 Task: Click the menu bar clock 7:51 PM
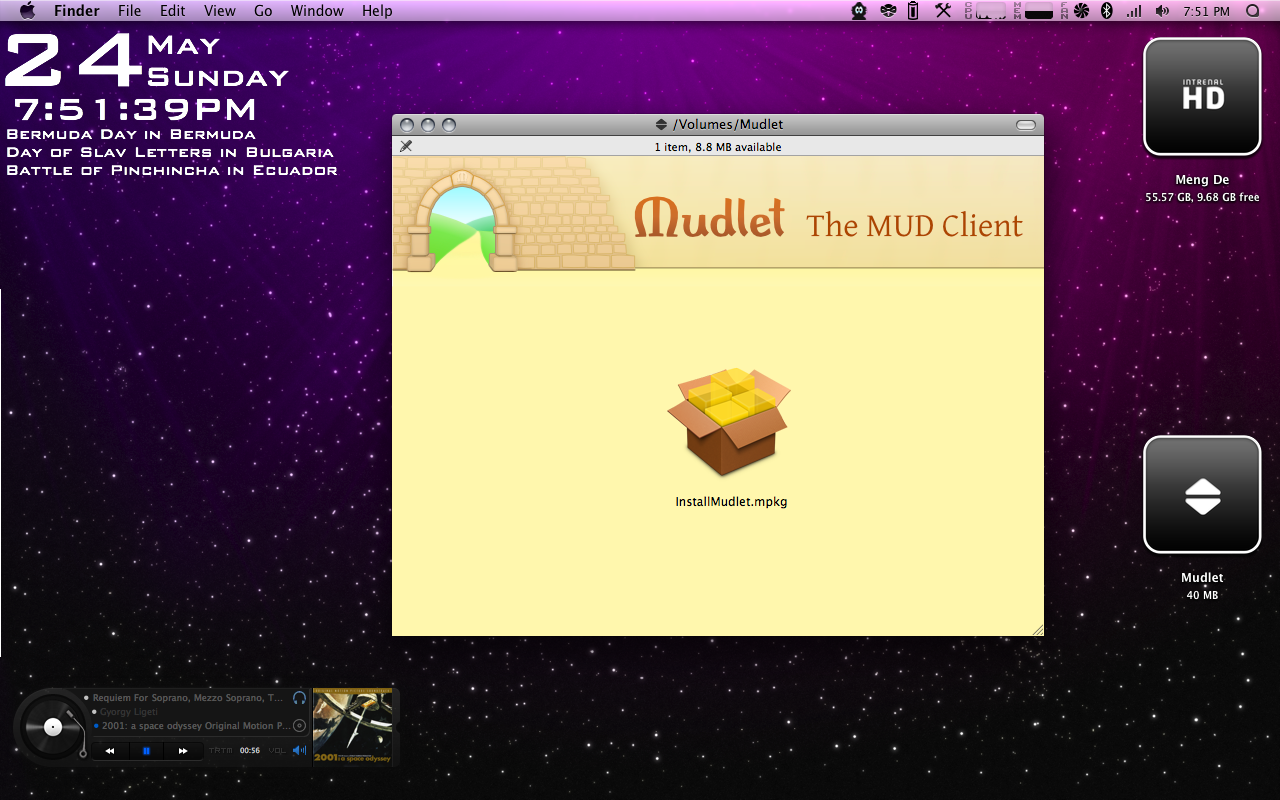coord(1206,11)
